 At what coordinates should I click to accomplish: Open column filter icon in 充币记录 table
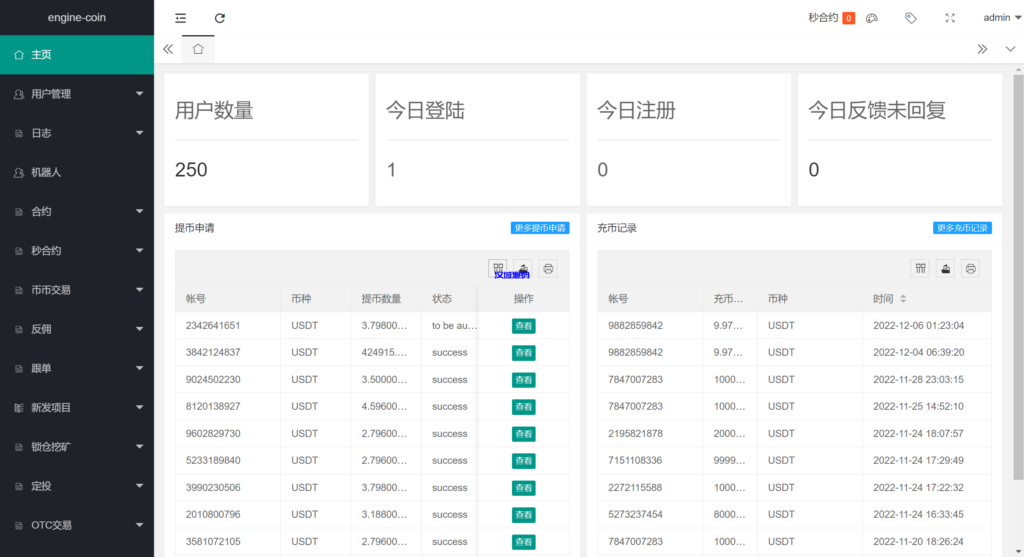click(x=921, y=268)
